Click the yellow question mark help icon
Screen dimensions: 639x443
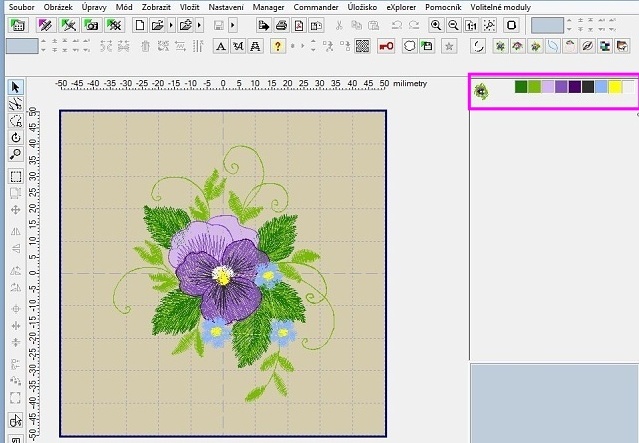tap(279, 46)
